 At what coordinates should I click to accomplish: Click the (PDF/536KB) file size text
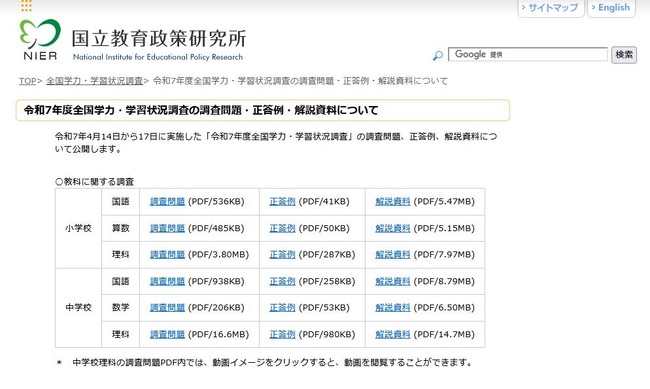pos(216,202)
